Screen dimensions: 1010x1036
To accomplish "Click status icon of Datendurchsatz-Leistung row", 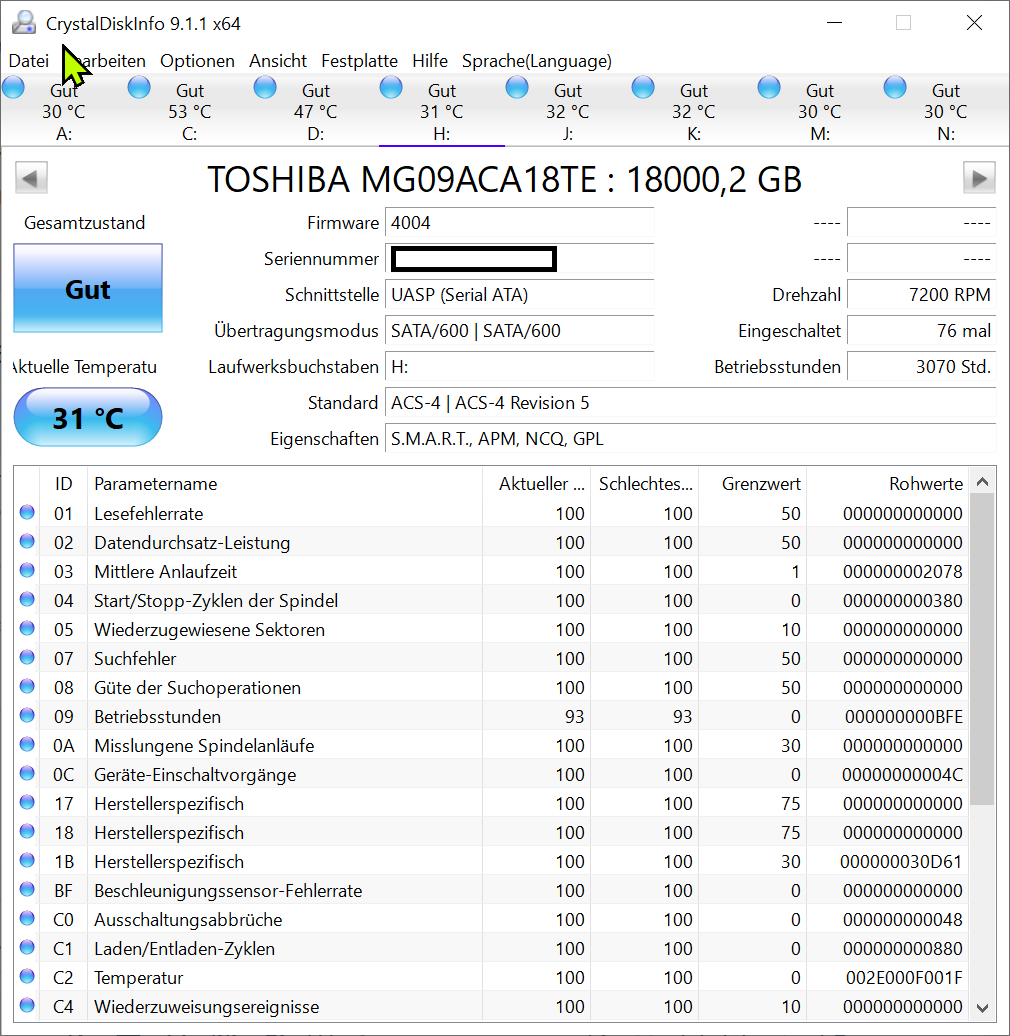I will [x=27, y=541].
